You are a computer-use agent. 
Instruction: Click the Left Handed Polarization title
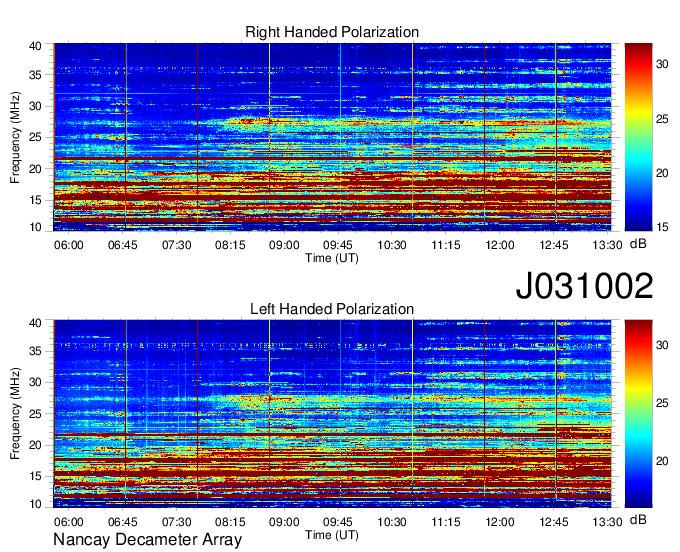pos(332,309)
